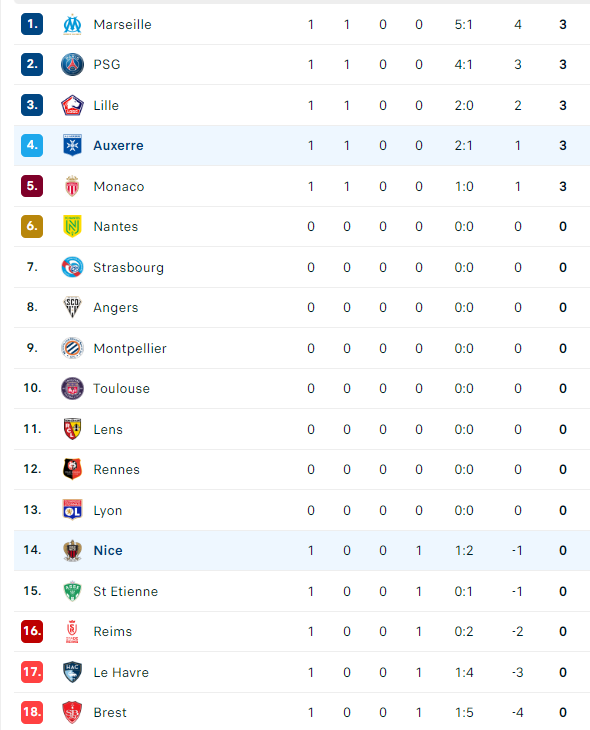Open the Monaco crest icon
This screenshot has height=730, width=590.
[x=72, y=186]
